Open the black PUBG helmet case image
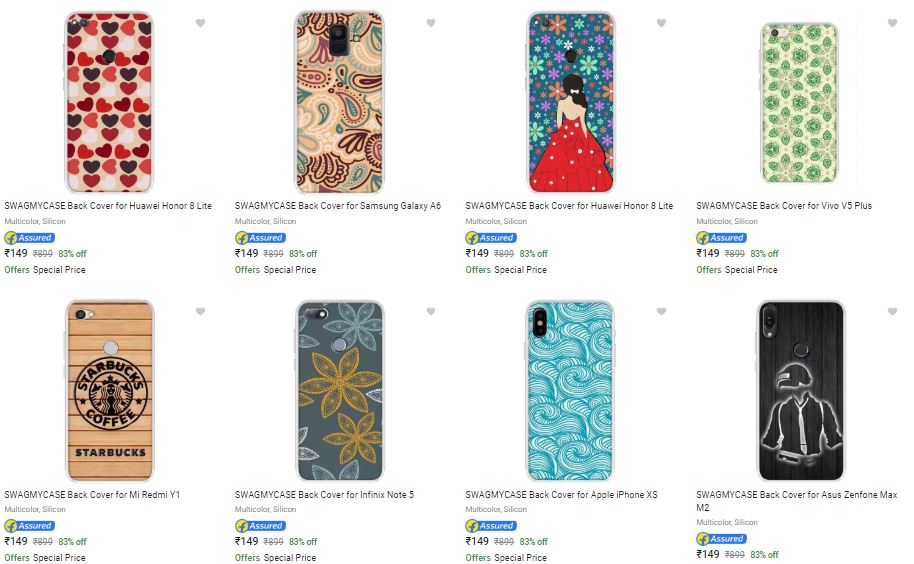914x564 pixels. click(x=801, y=390)
